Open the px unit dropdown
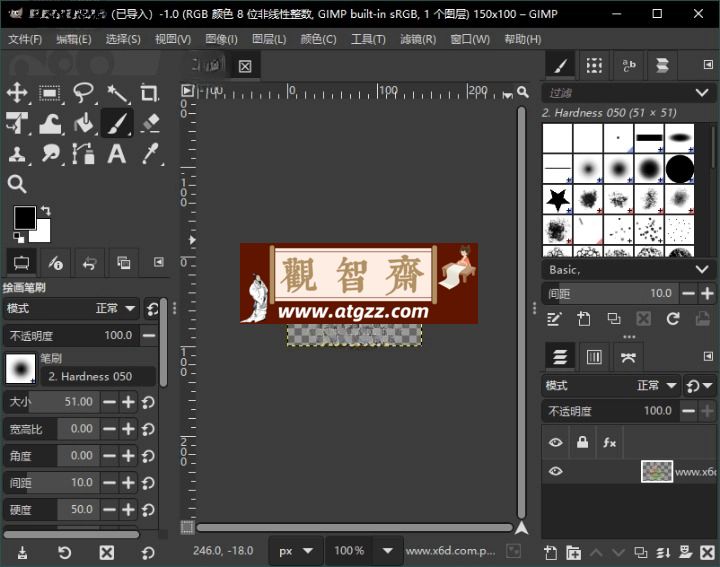Image resolution: width=720 pixels, height=567 pixels. 296,550
